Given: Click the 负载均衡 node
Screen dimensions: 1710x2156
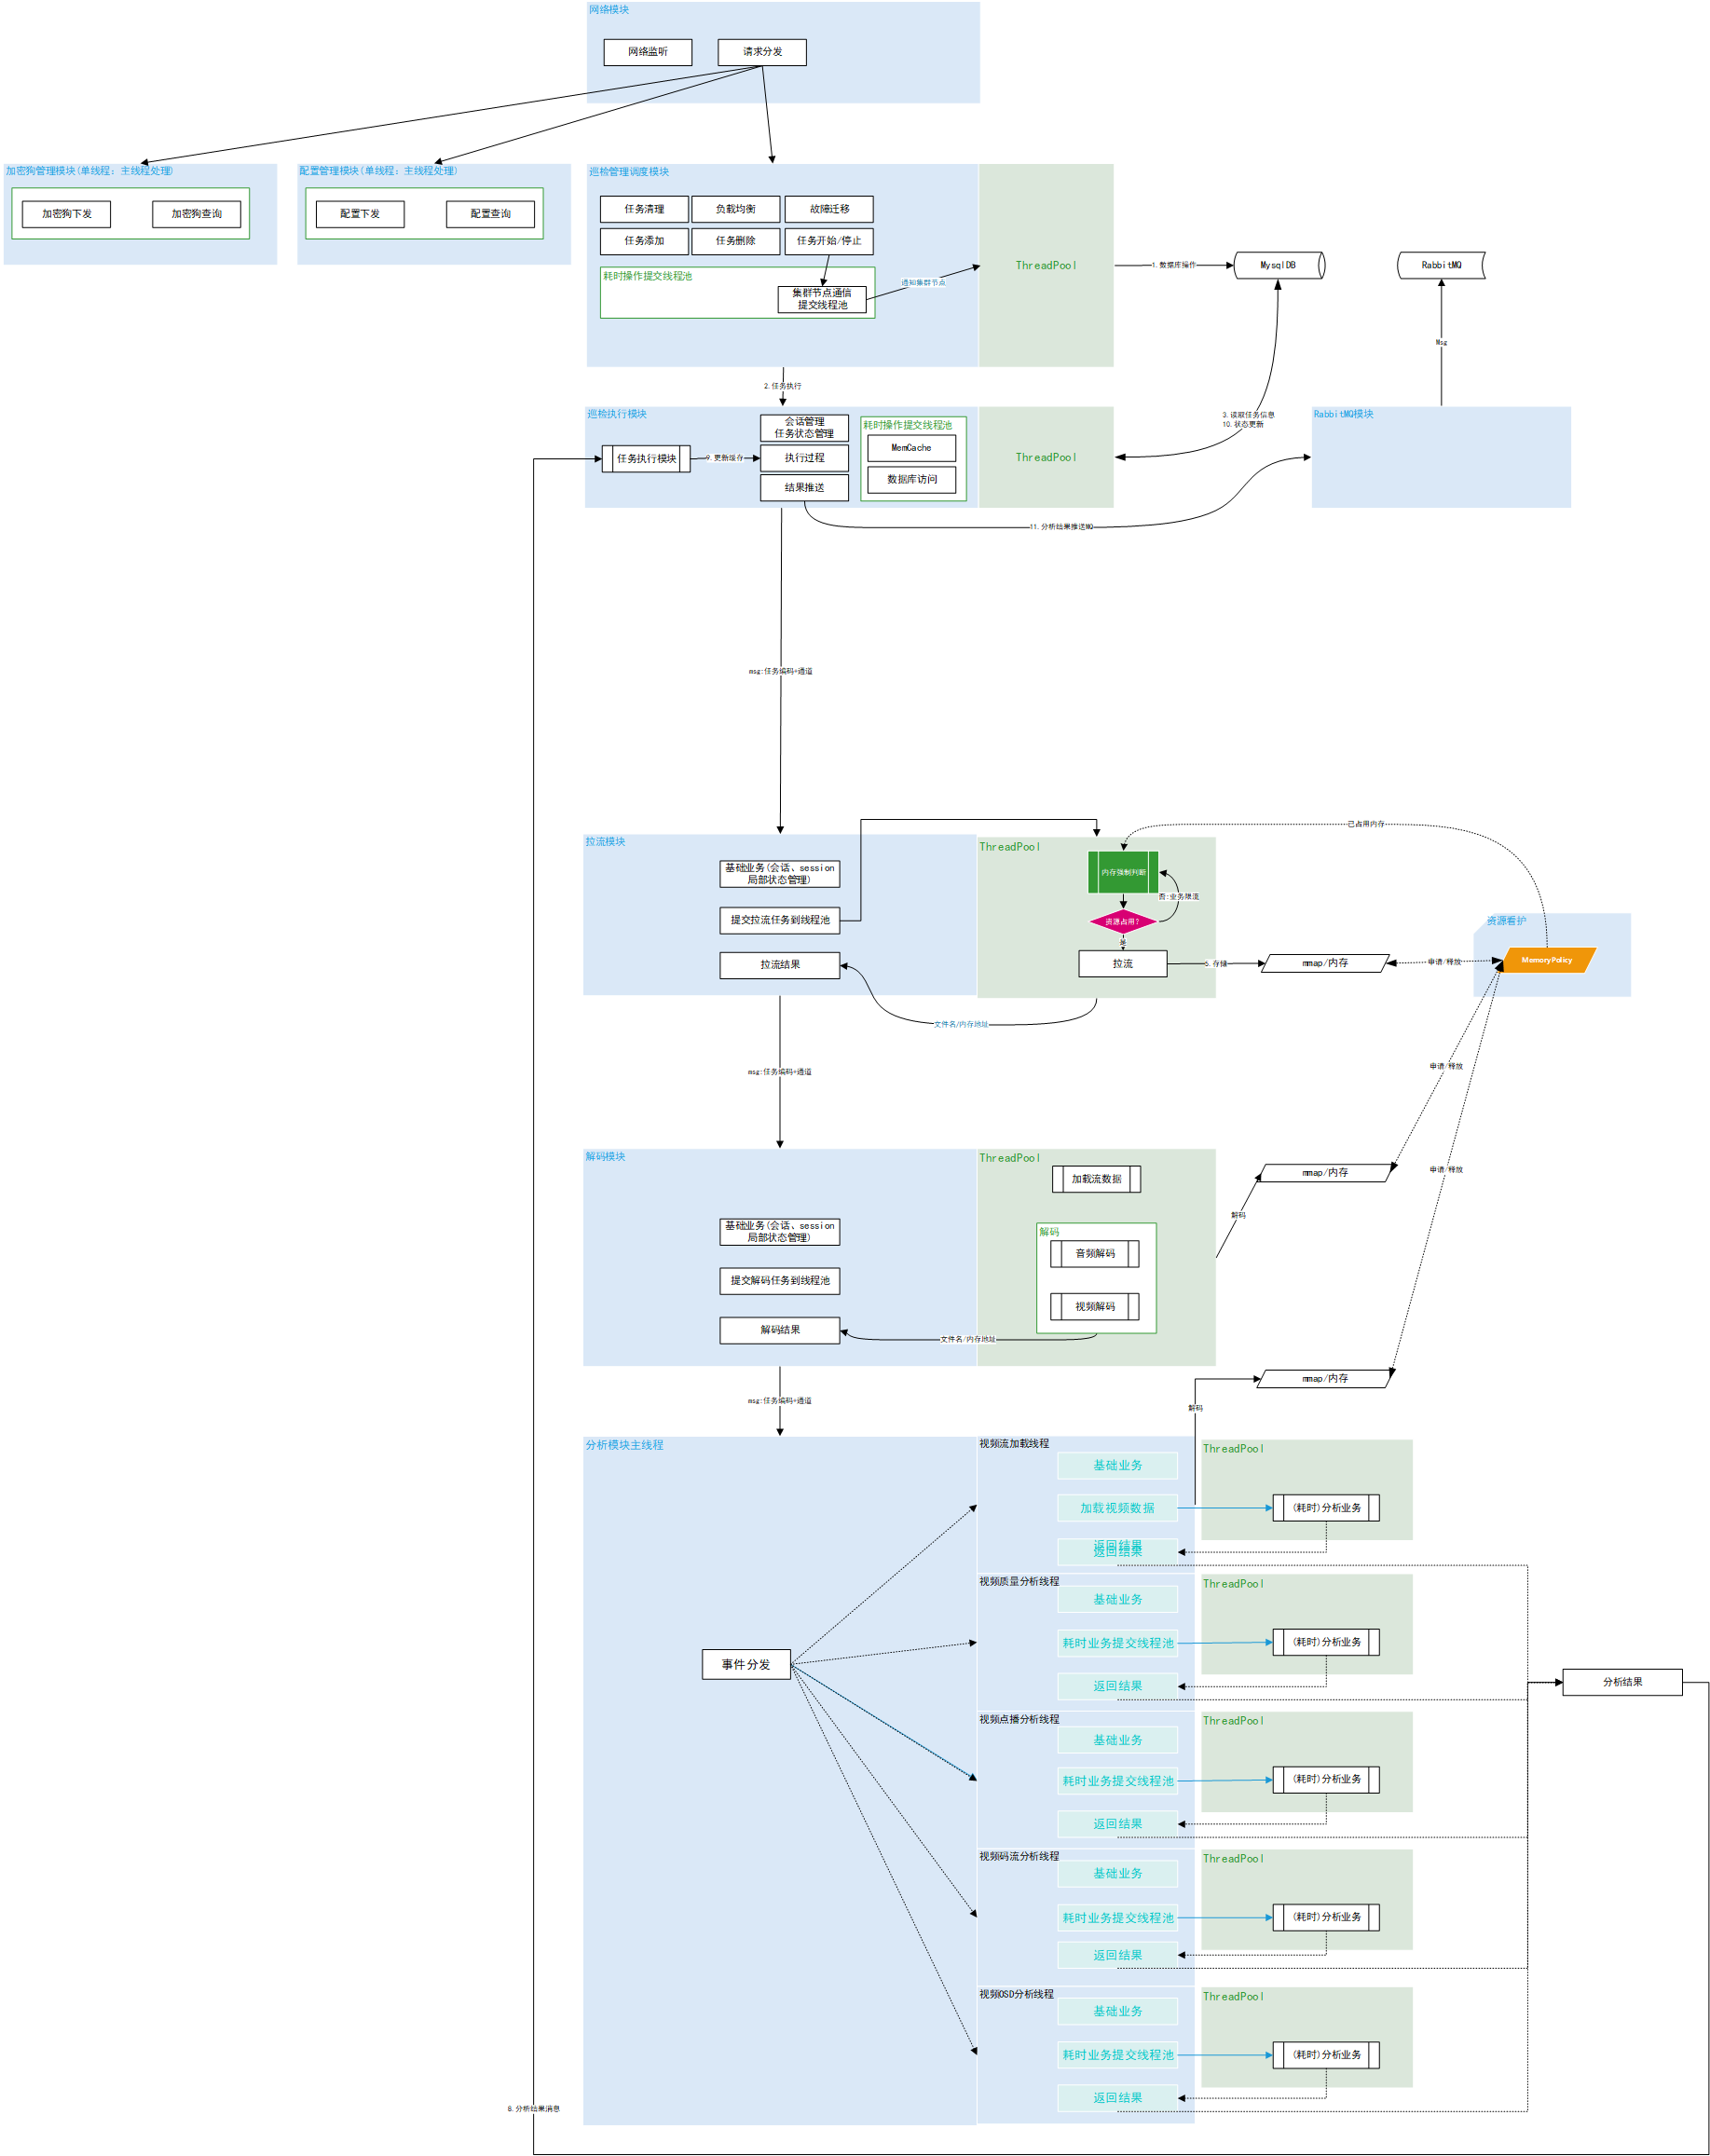Looking at the screenshot, I should click(x=735, y=209).
